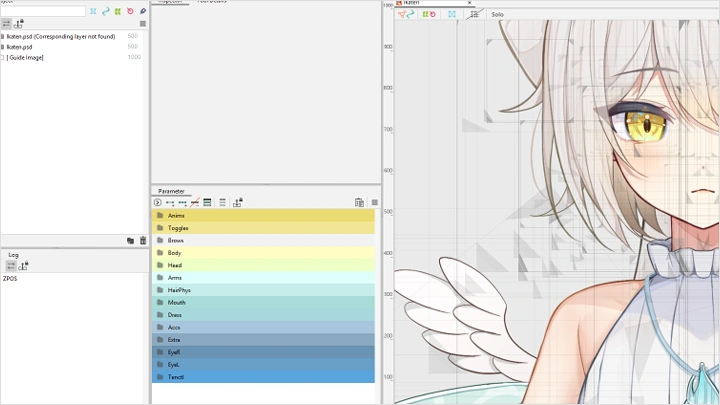Click the ZPOS entry in the log
The height and width of the screenshot is (405, 720).
tap(10, 279)
